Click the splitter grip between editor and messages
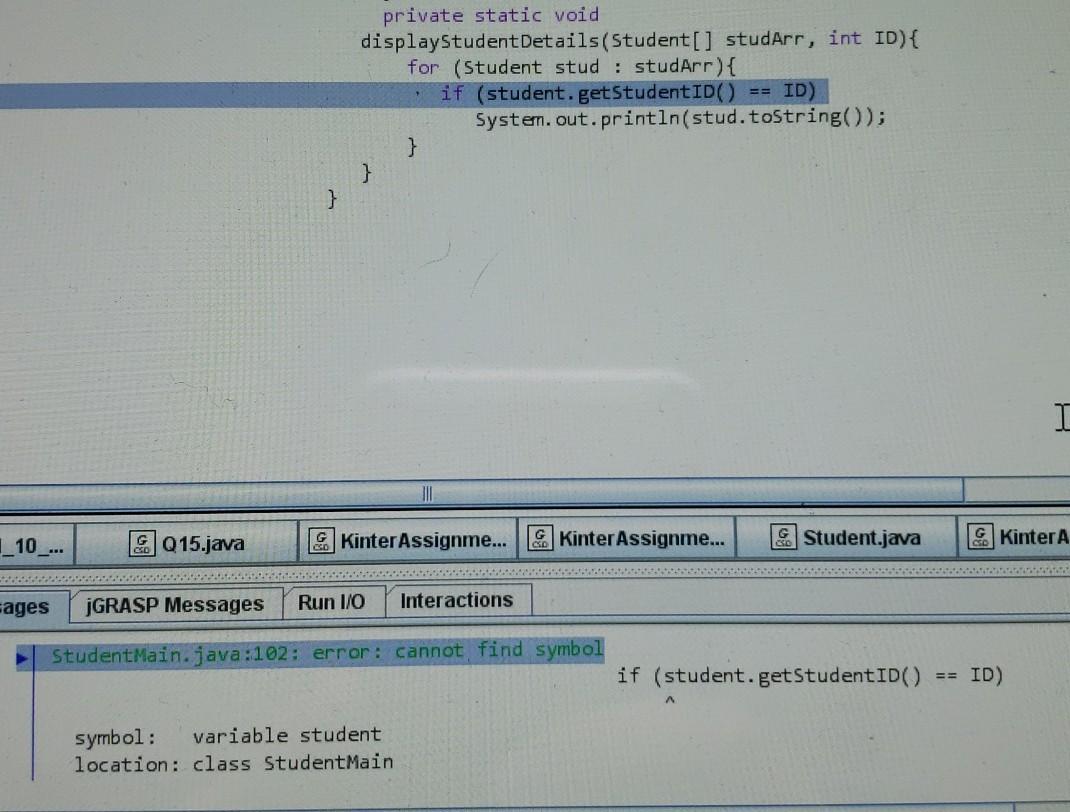Image resolution: width=1070 pixels, height=812 pixels. (427, 492)
